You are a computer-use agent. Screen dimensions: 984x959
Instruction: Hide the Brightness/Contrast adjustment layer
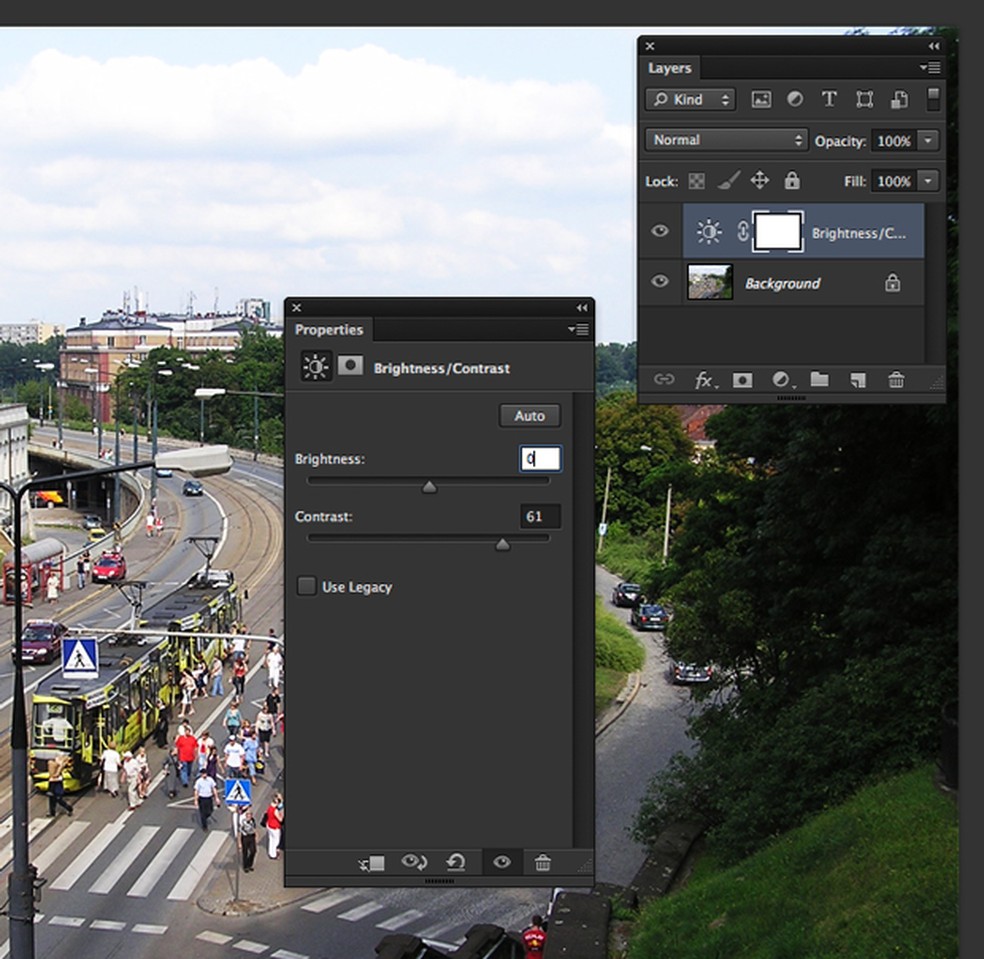coord(660,231)
